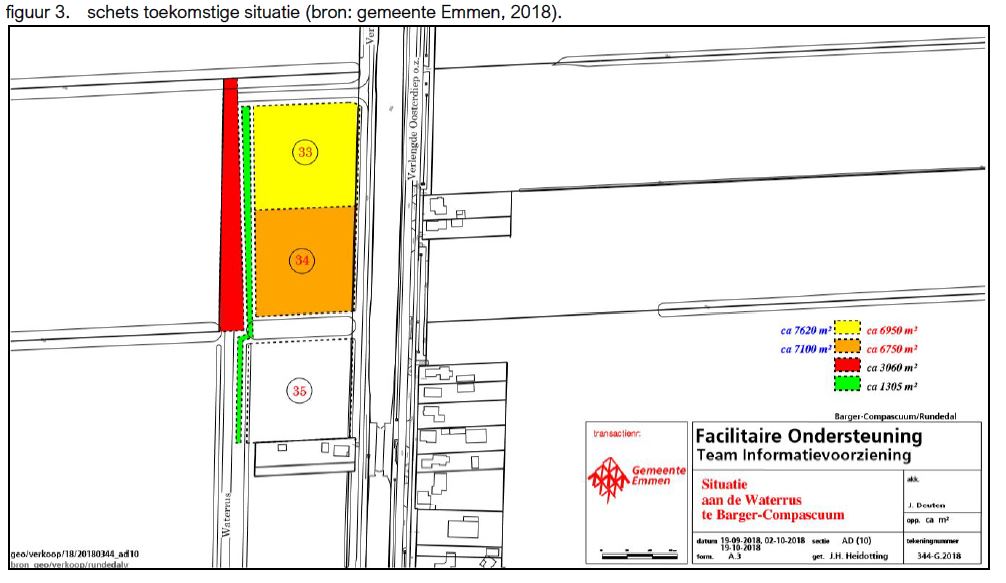Click the 'Facilitaire Ondersteuning' heading

pyautogui.click(x=807, y=437)
